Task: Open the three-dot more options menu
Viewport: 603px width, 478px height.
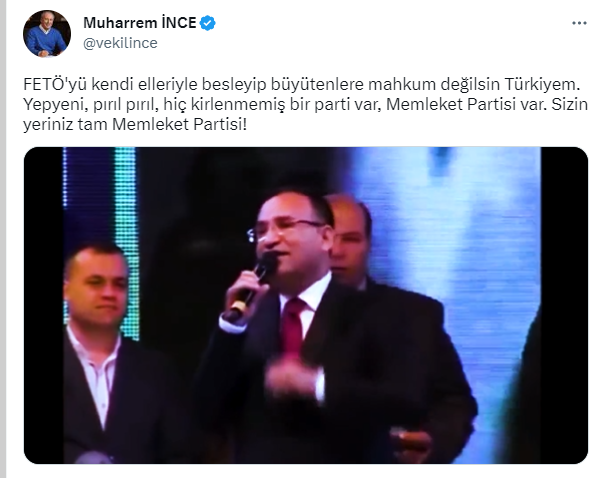Action: tap(579, 23)
